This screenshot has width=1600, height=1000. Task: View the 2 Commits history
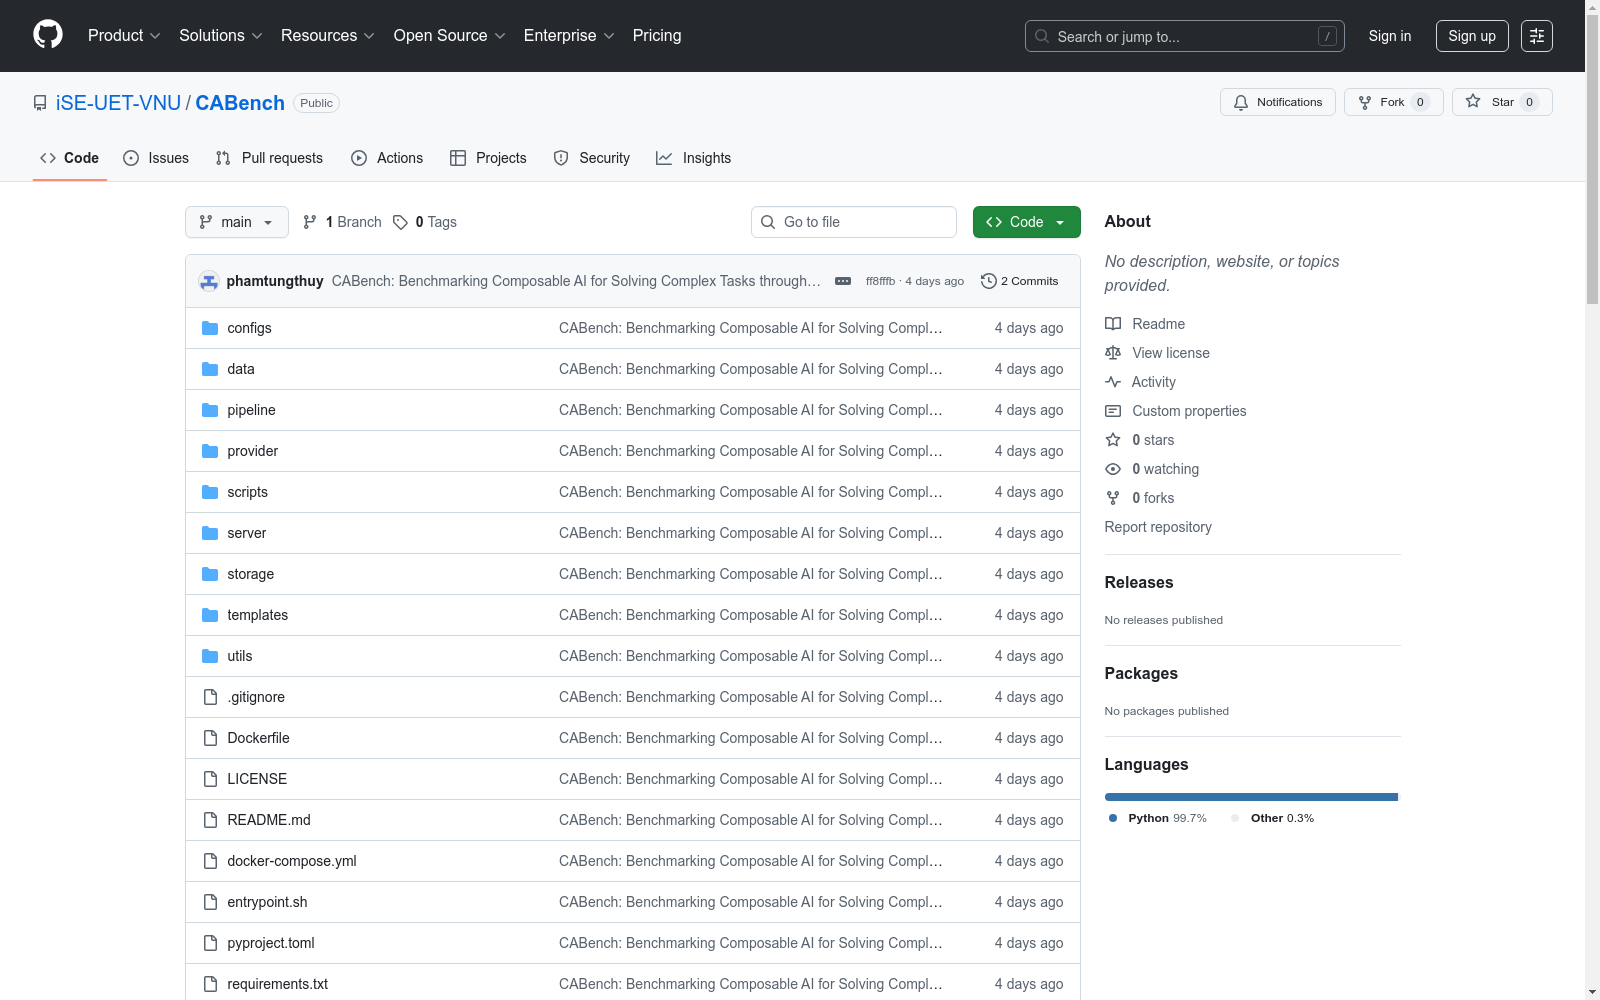1020,281
